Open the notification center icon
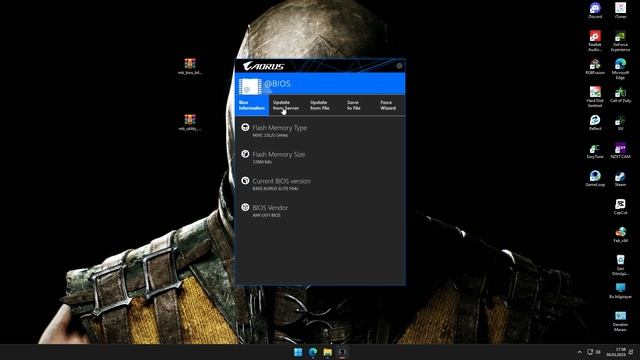The height and width of the screenshot is (360, 640). pyautogui.click(x=631, y=352)
